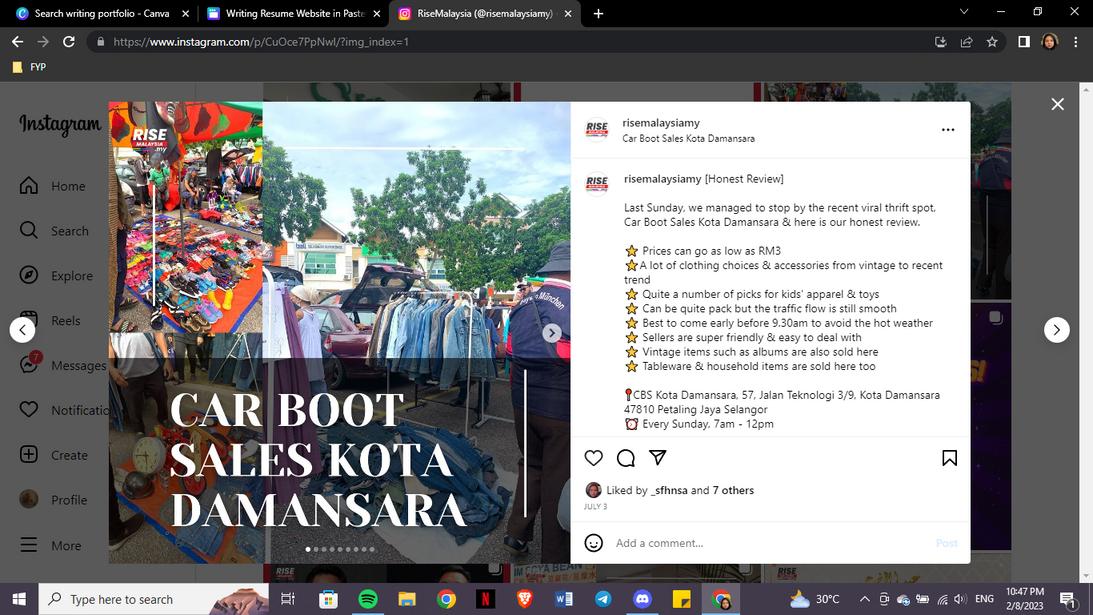1093x615 pixels.
Task: Open the emoji picker in the comment box
Action: point(593,542)
